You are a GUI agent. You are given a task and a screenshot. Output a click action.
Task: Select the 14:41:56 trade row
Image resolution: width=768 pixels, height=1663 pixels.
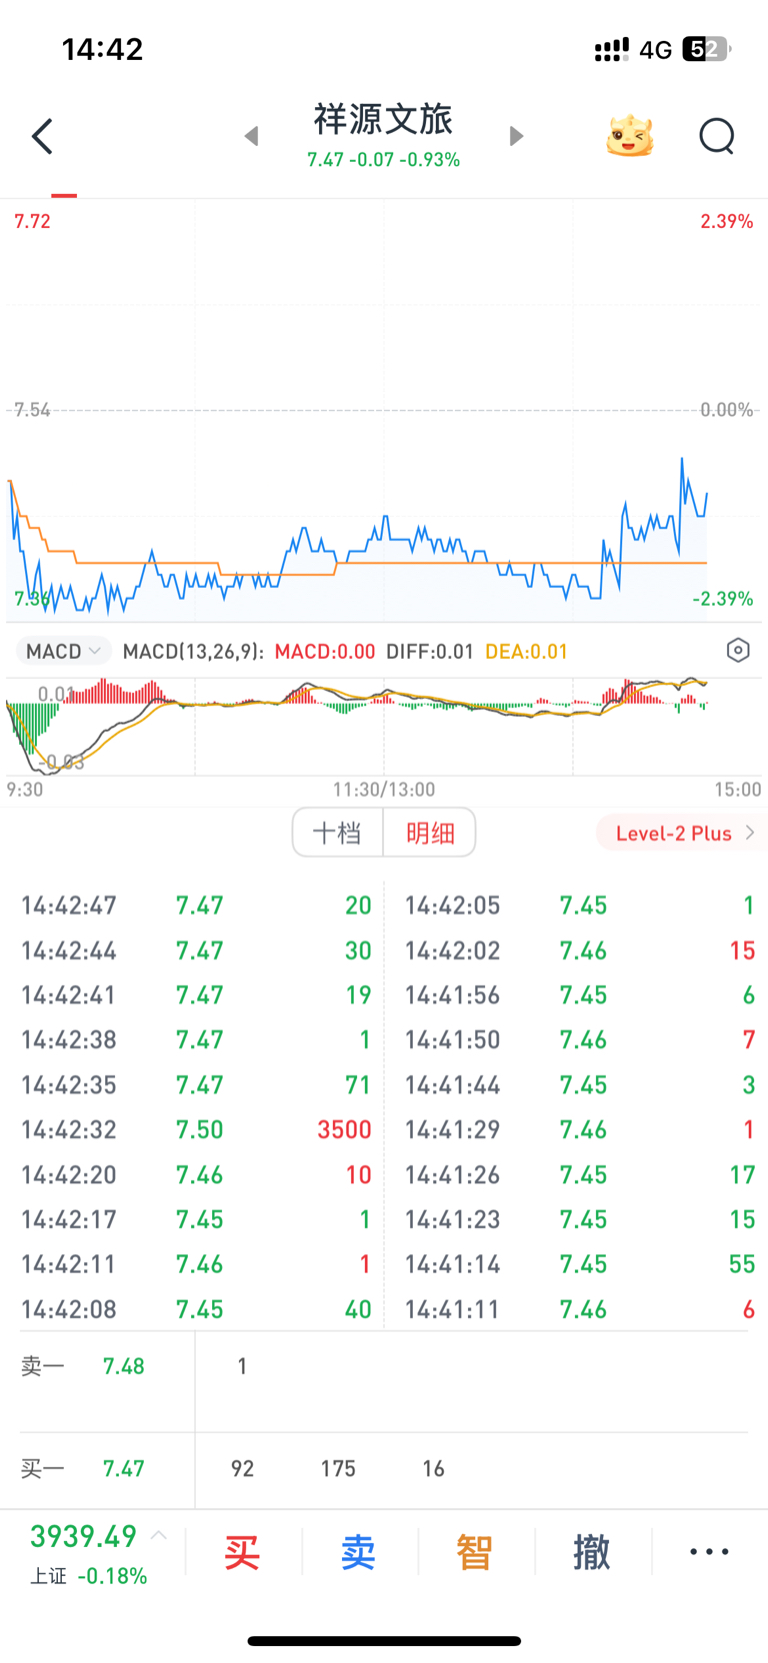[x=579, y=996]
